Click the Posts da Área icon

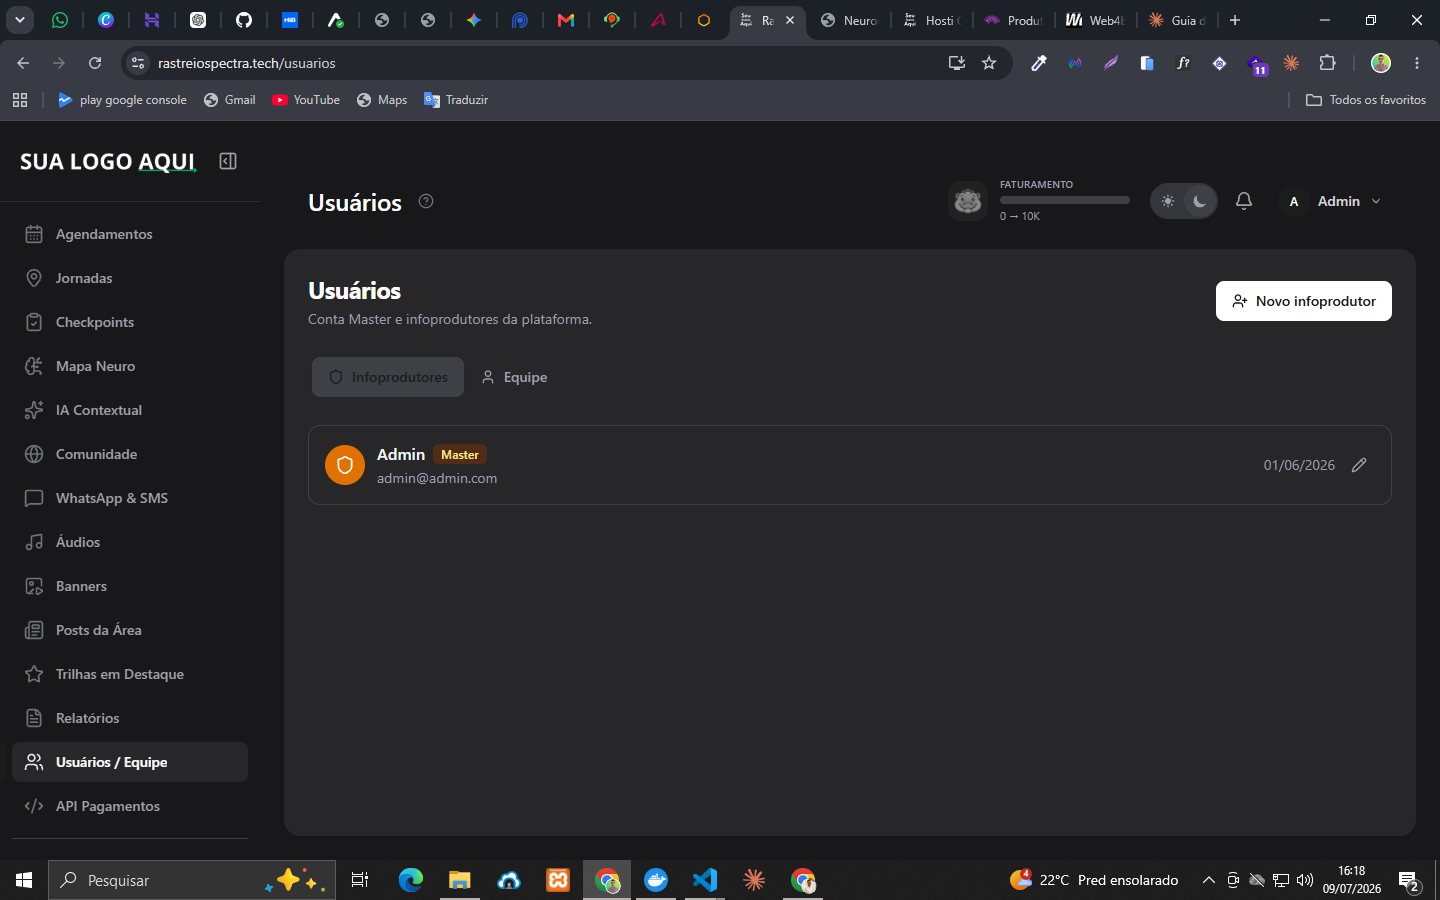[34, 630]
